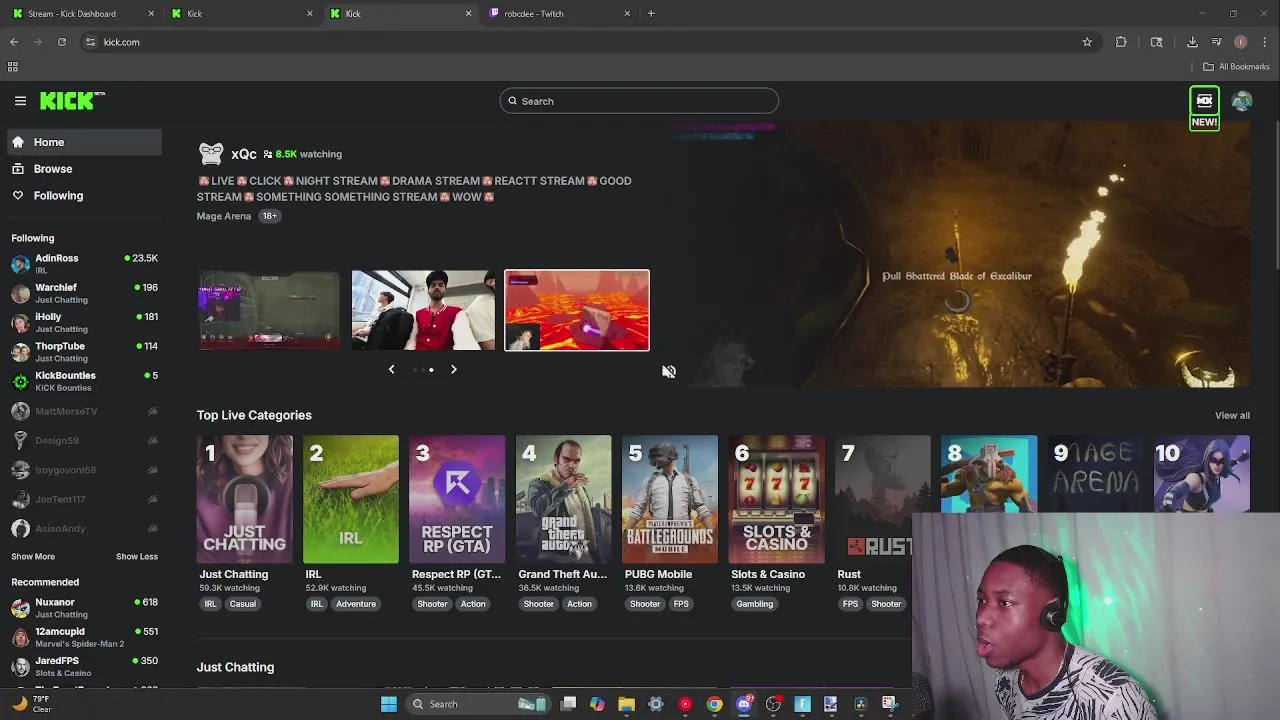This screenshot has height=720, width=1280.
Task: Open offline JonTert117 channel
Action: pos(84,499)
